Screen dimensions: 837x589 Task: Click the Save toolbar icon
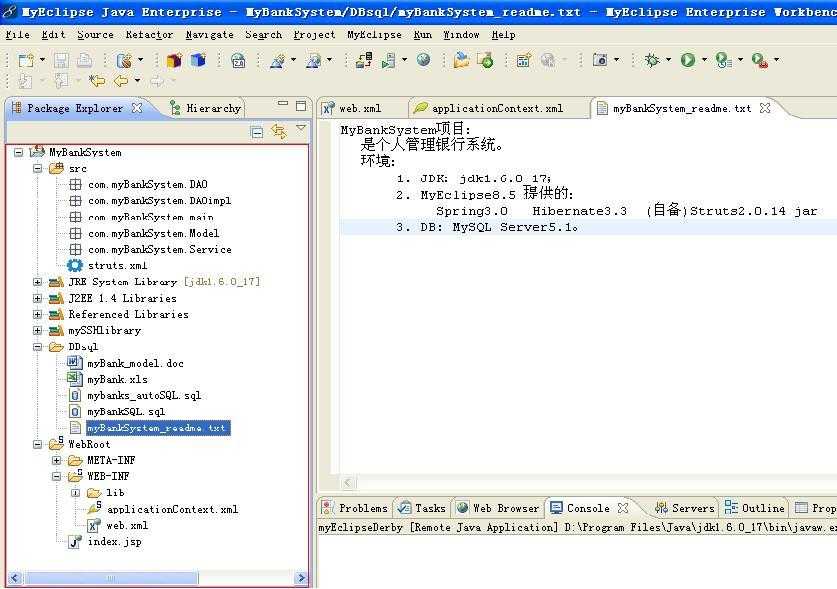click(x=61, y=60)
